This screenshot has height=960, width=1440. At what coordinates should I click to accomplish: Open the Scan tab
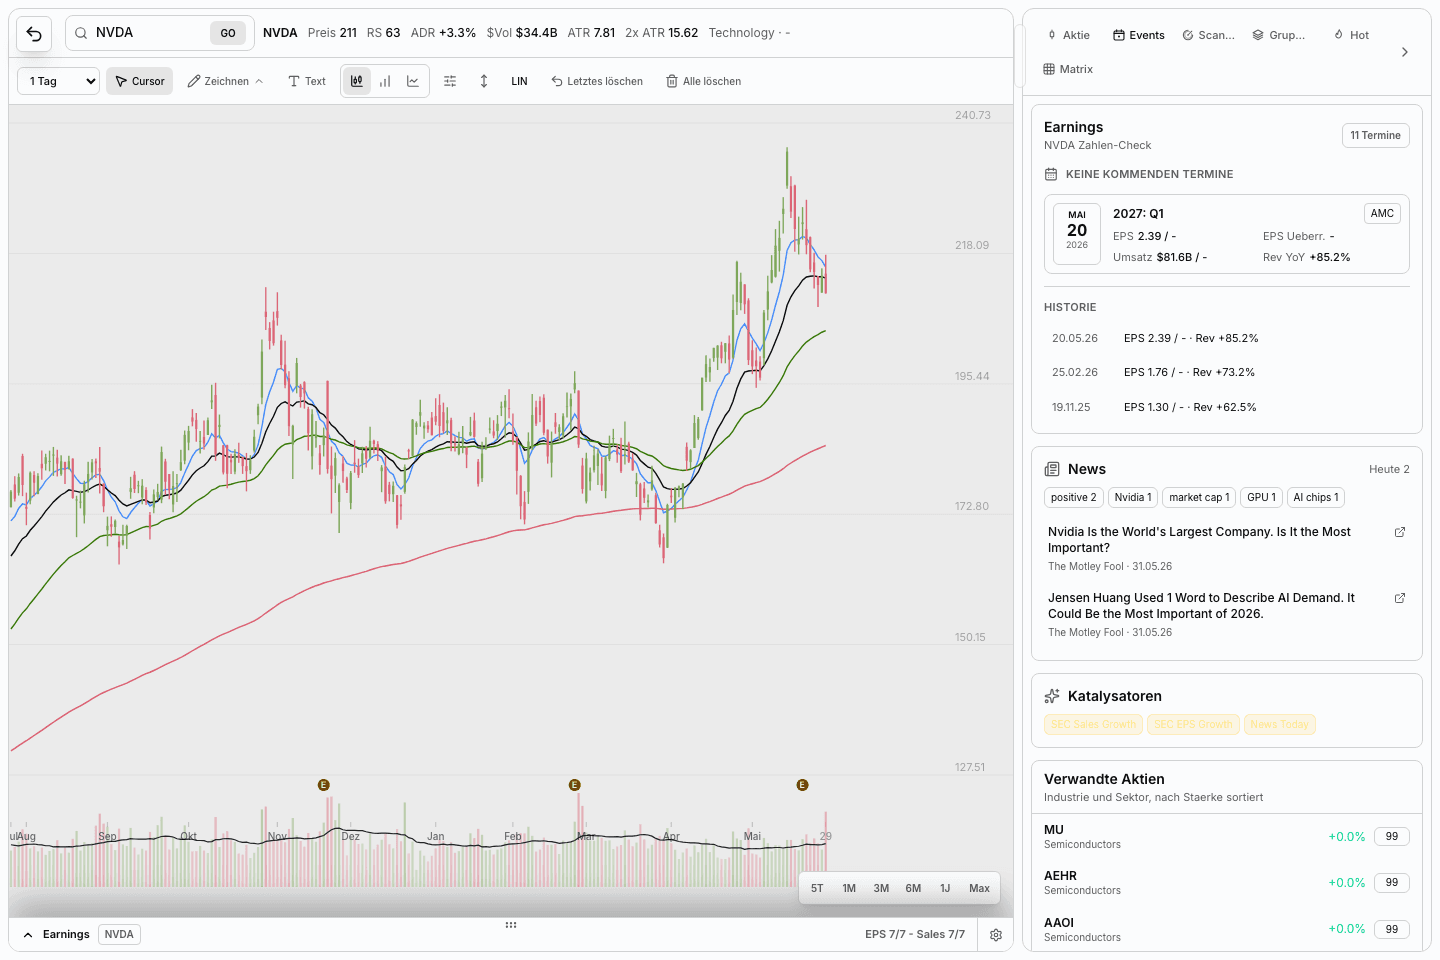point(1208,35)
